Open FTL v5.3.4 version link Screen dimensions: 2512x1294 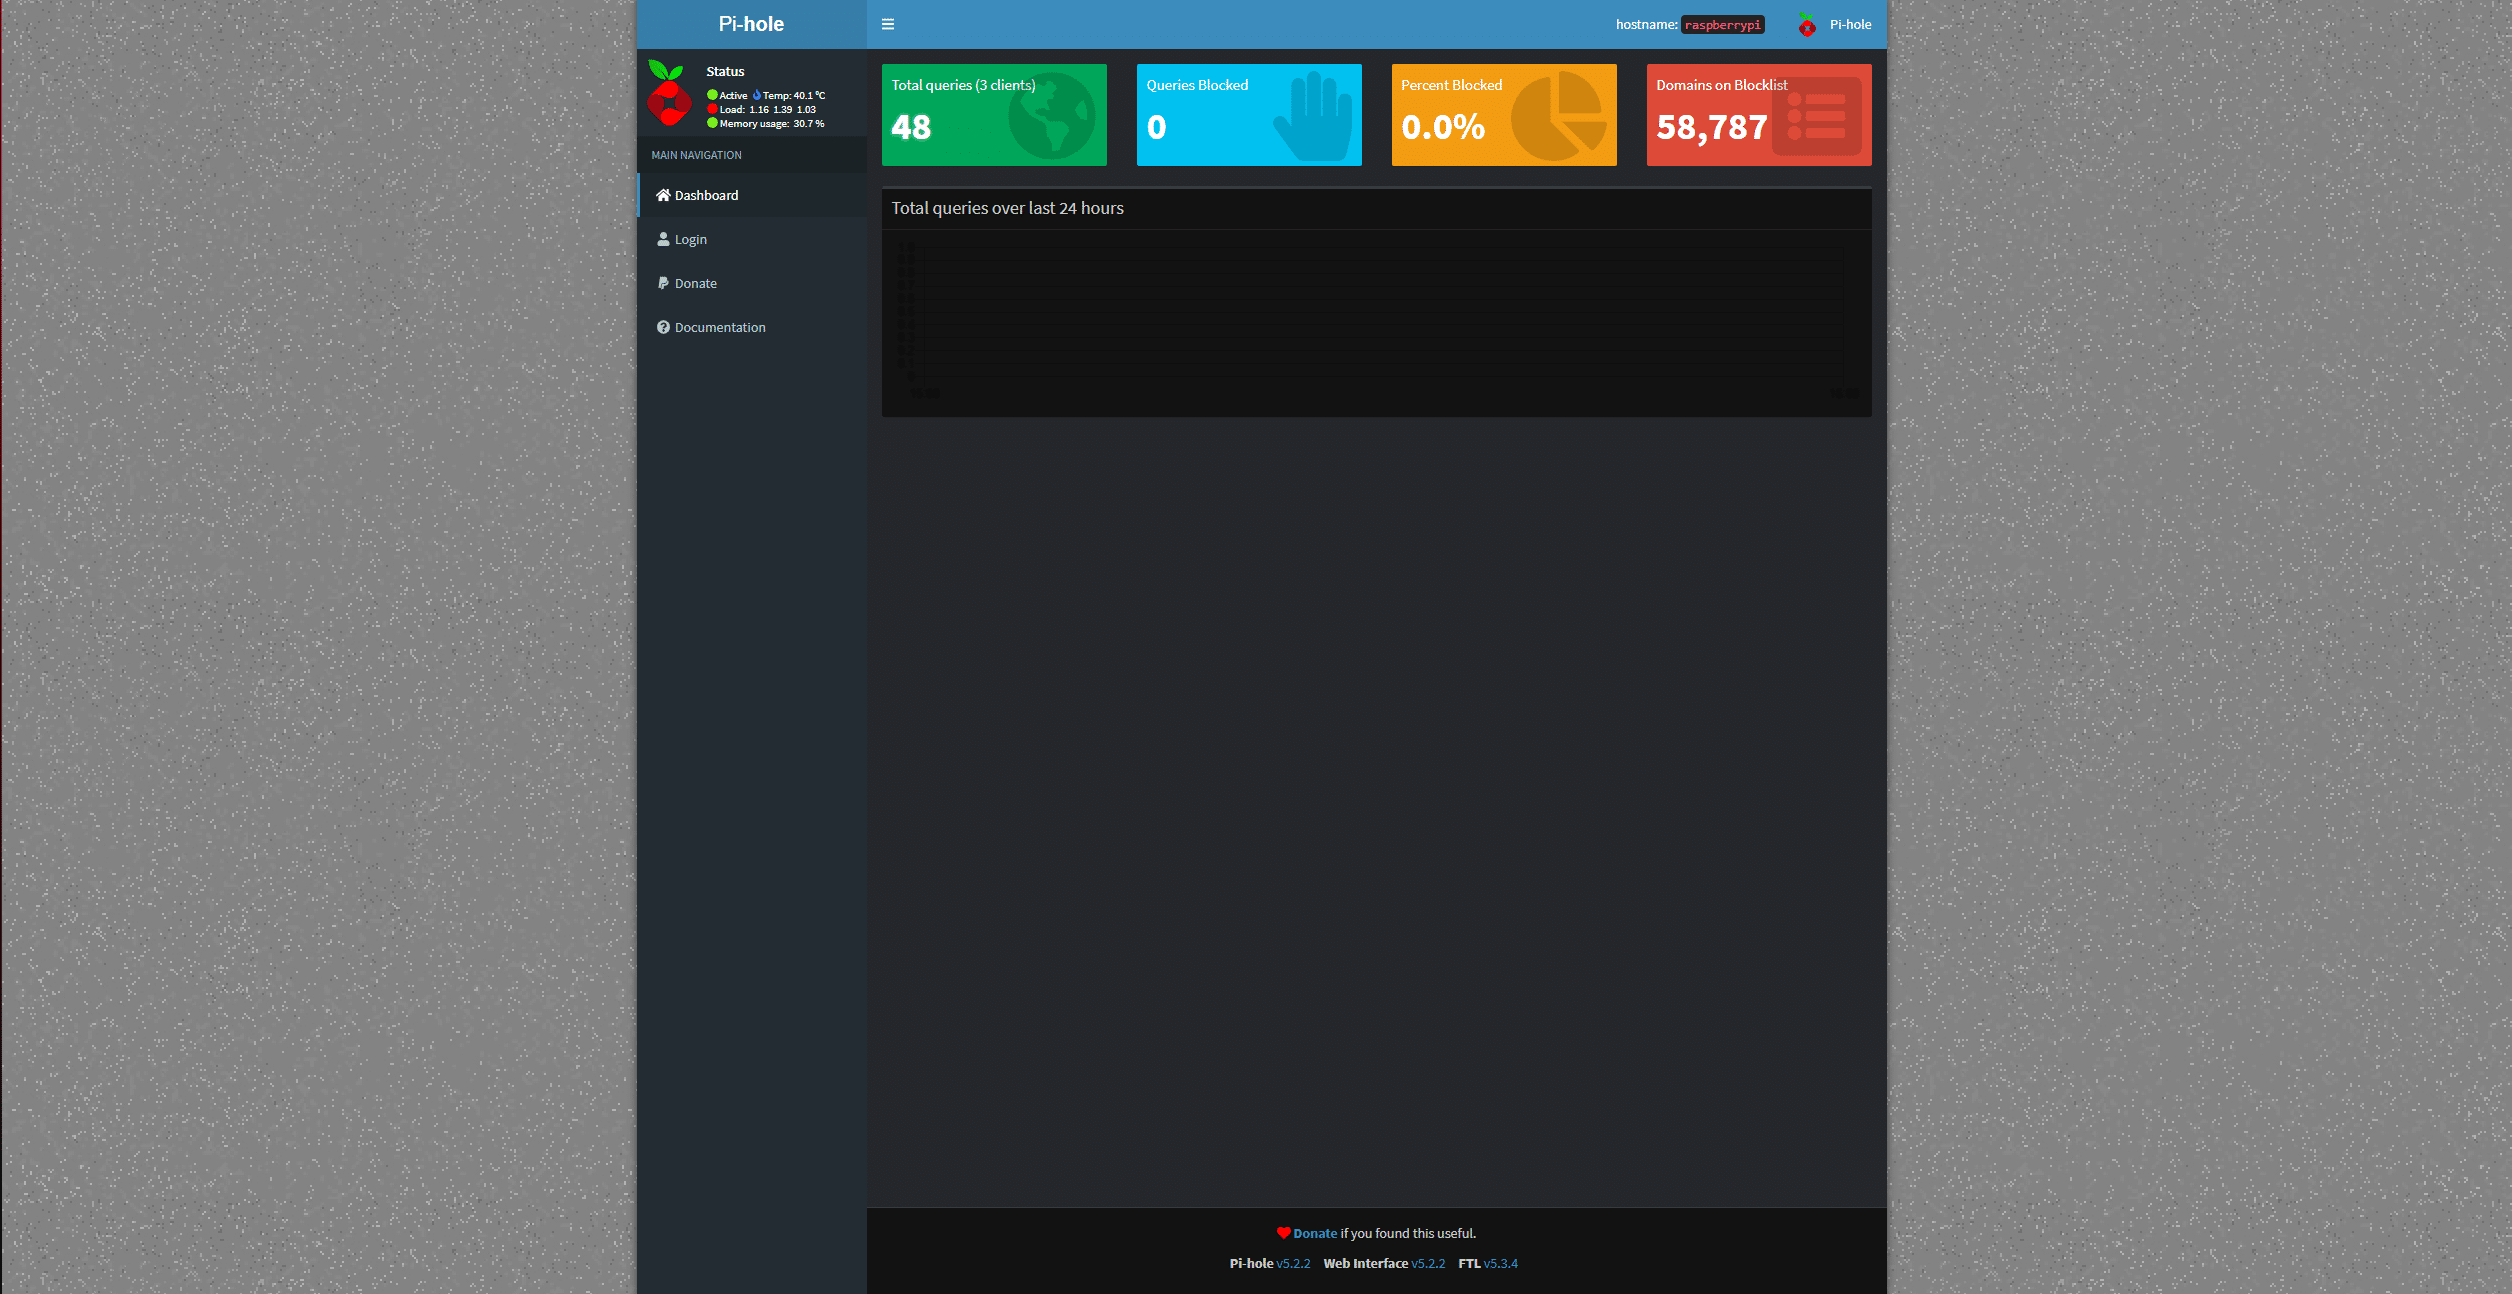(1500, 1263)
